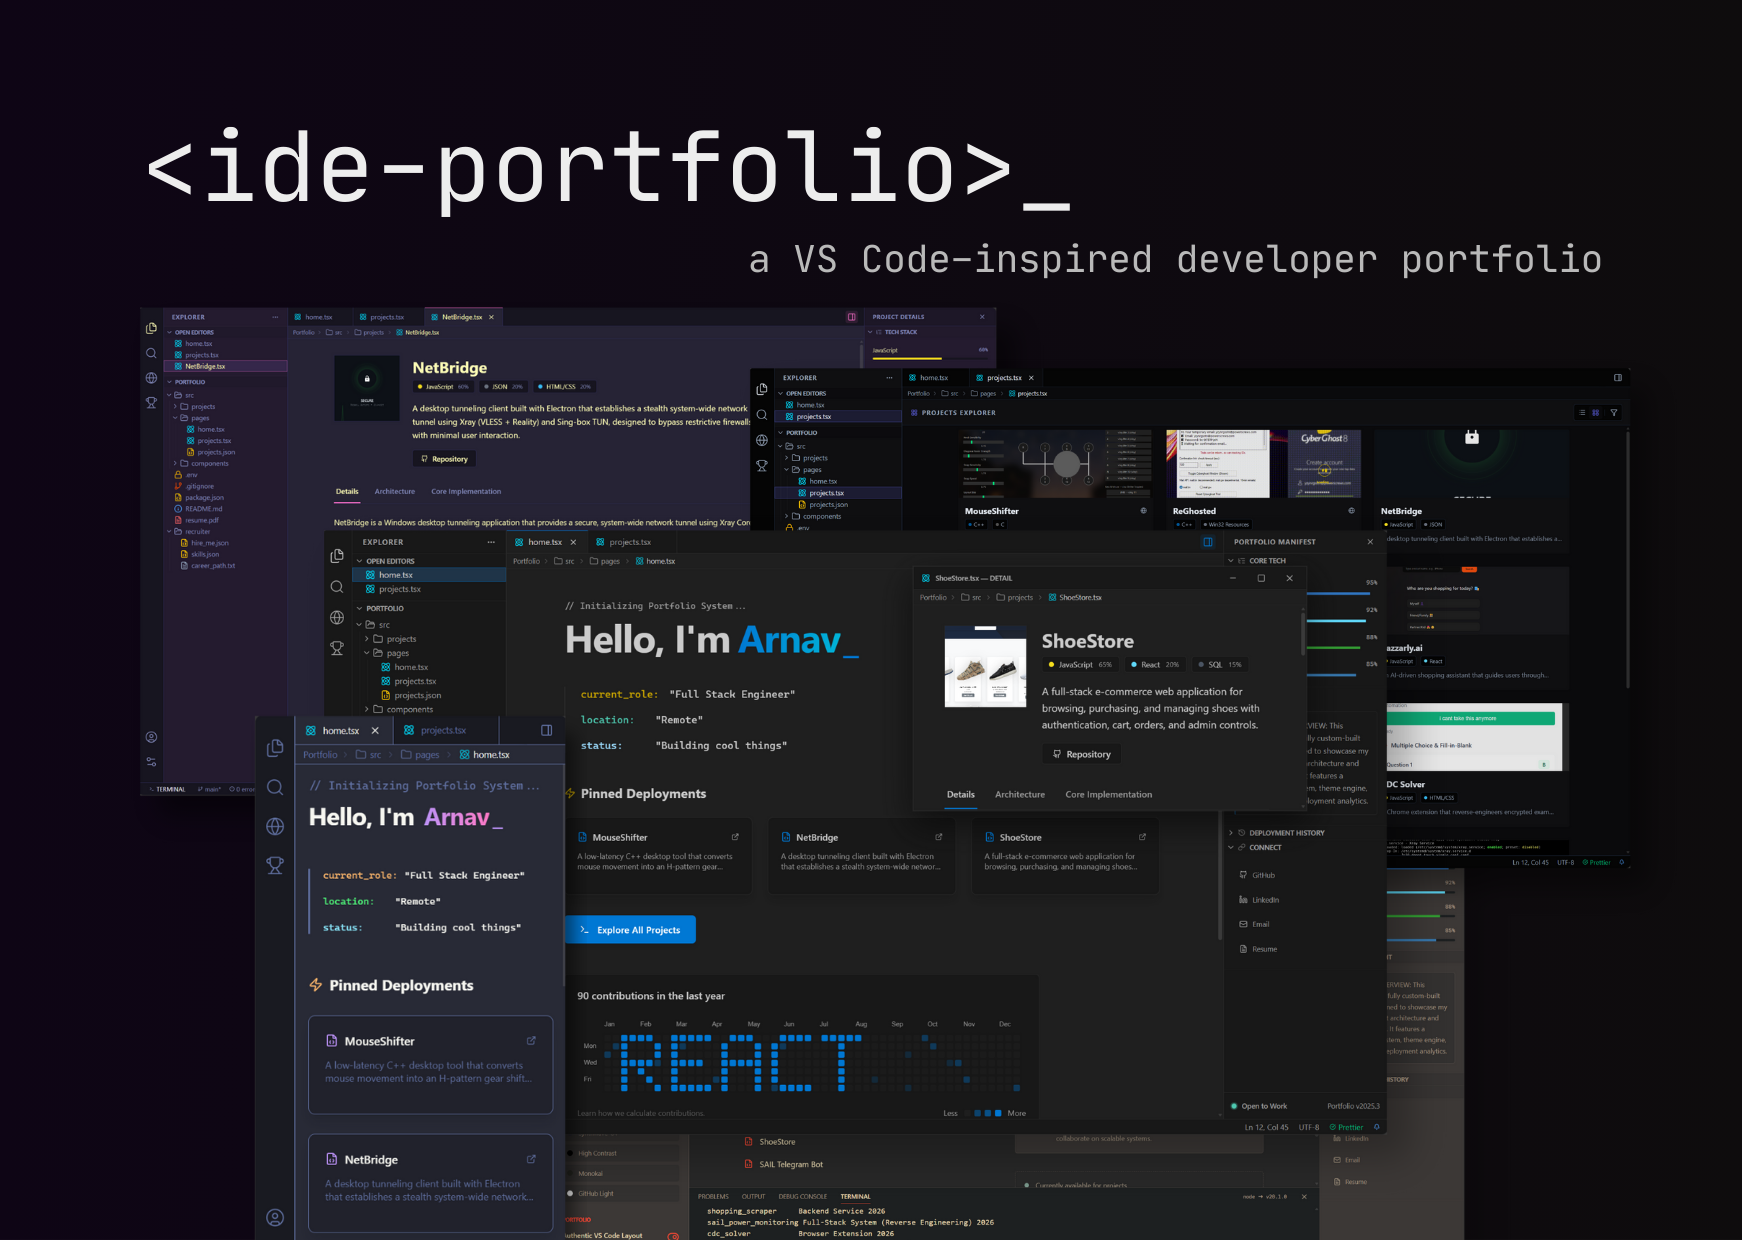Click the globe icon in the purple-Arnav window
This screenshot has height=1240, width=1742.
point(275,826)
